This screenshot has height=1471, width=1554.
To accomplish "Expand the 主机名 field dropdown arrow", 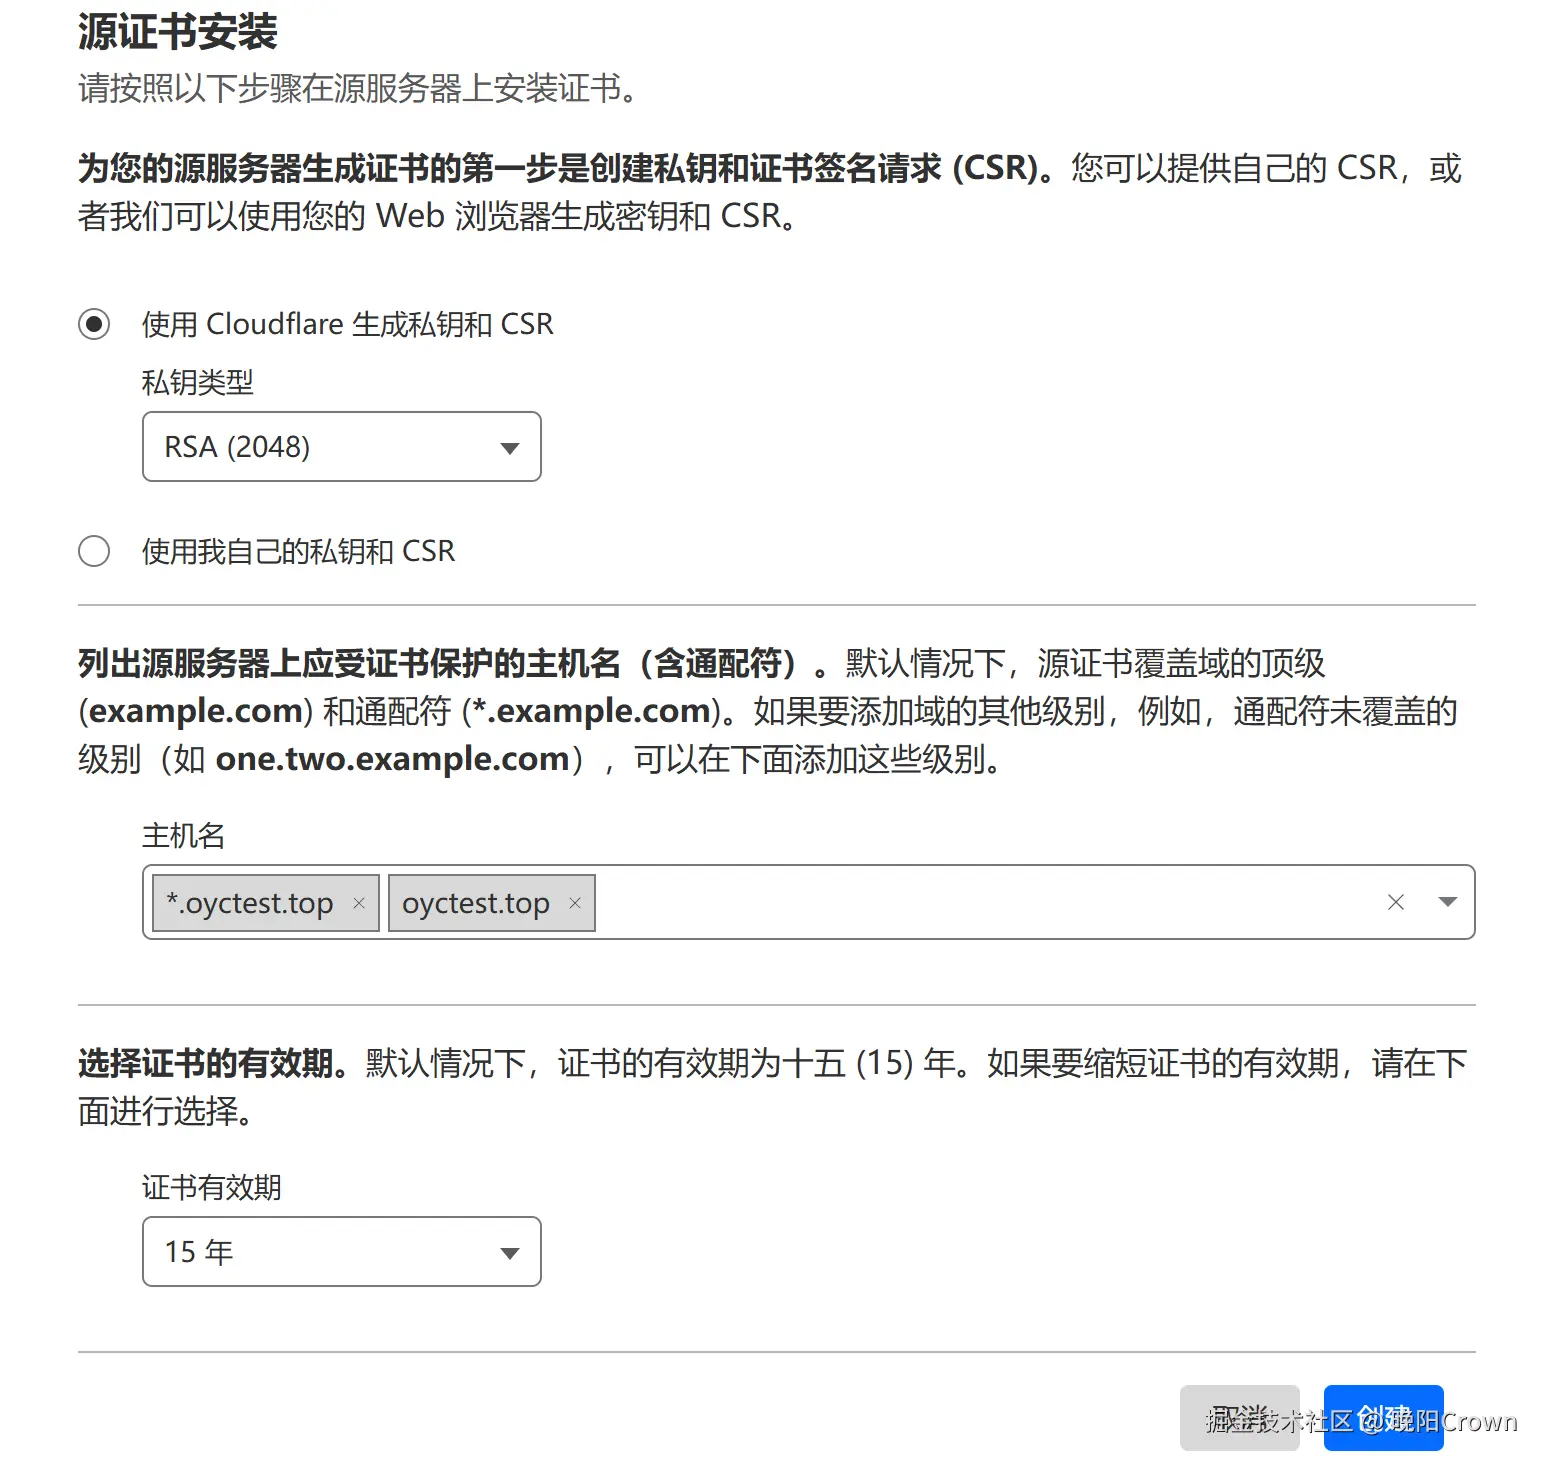I will [x=1447, y=902].
